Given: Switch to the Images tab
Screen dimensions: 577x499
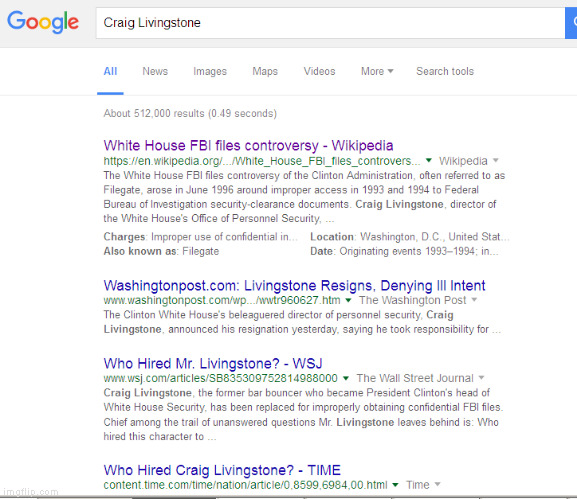Looking at the screenshot, I should click(210, 71).
